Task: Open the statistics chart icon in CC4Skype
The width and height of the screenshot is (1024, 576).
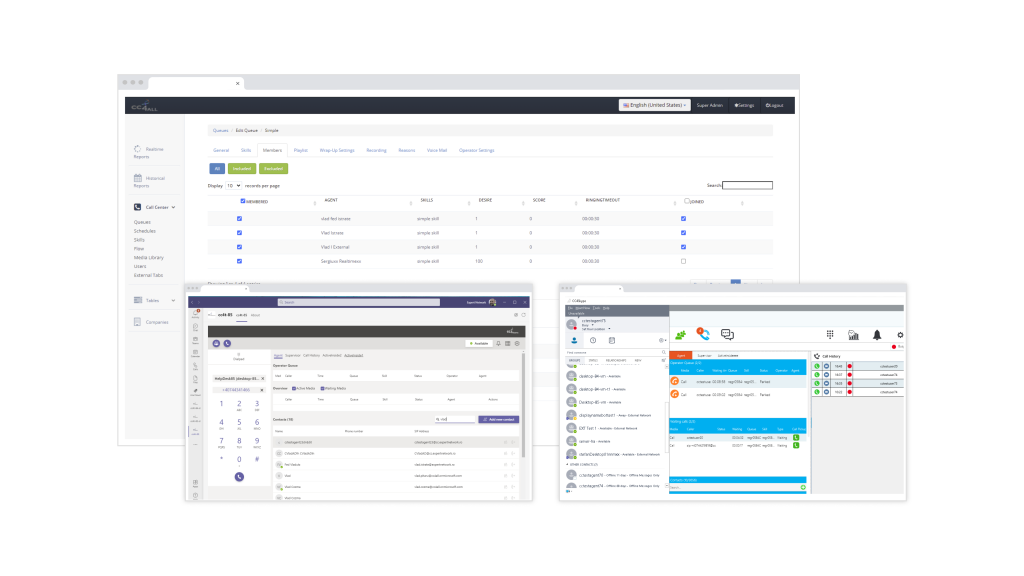Action: 853,335
